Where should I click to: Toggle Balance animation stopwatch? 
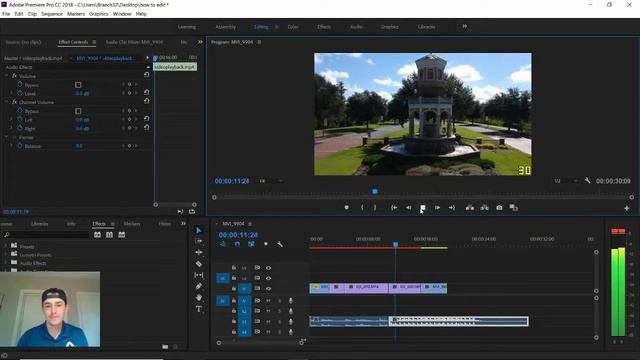point(20,146)
